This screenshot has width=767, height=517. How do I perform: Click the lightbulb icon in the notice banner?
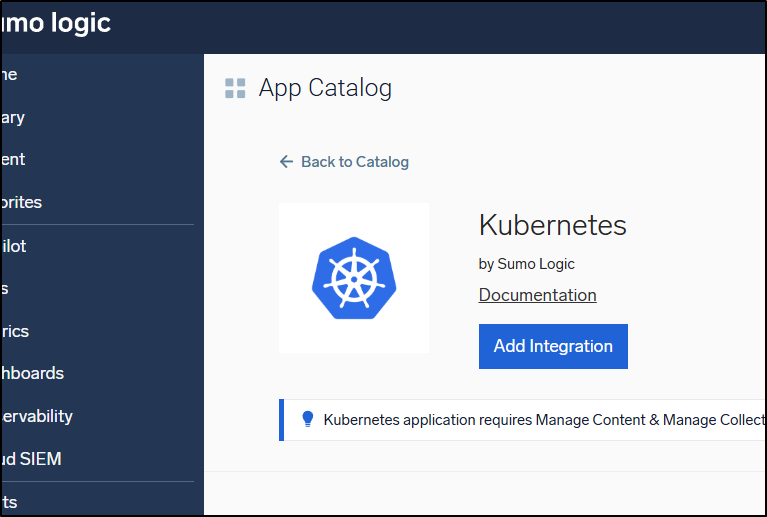click(308, 419)
